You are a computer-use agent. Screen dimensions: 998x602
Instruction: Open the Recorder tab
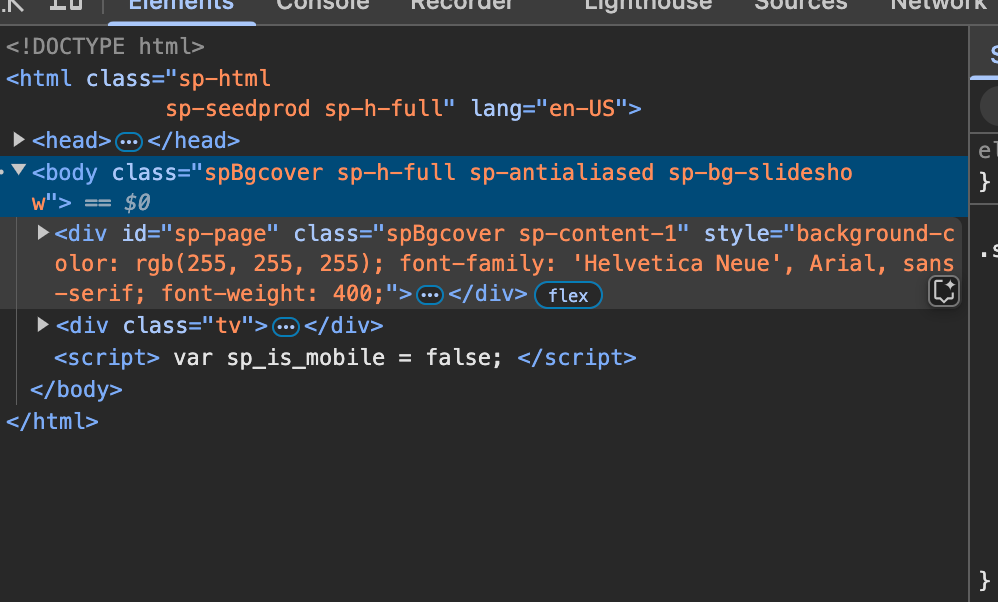462,5
